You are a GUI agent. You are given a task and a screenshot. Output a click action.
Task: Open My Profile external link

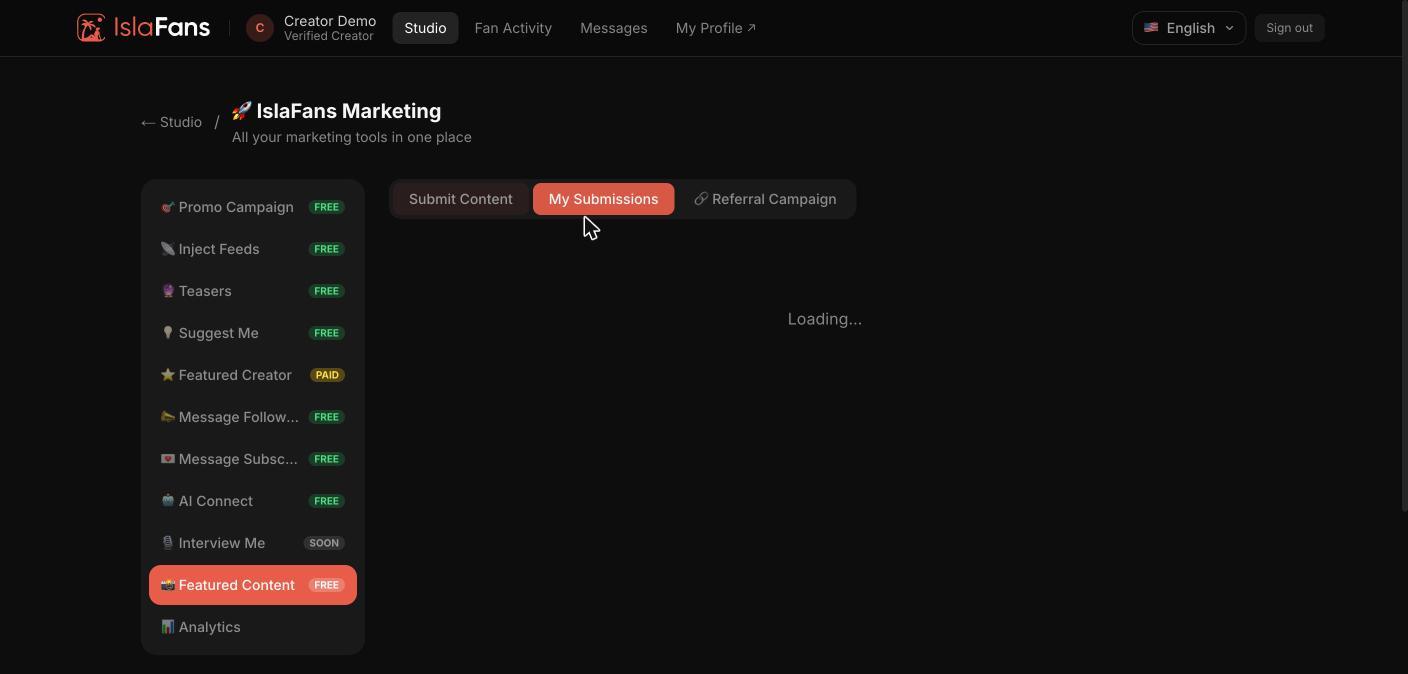[716, 28]
